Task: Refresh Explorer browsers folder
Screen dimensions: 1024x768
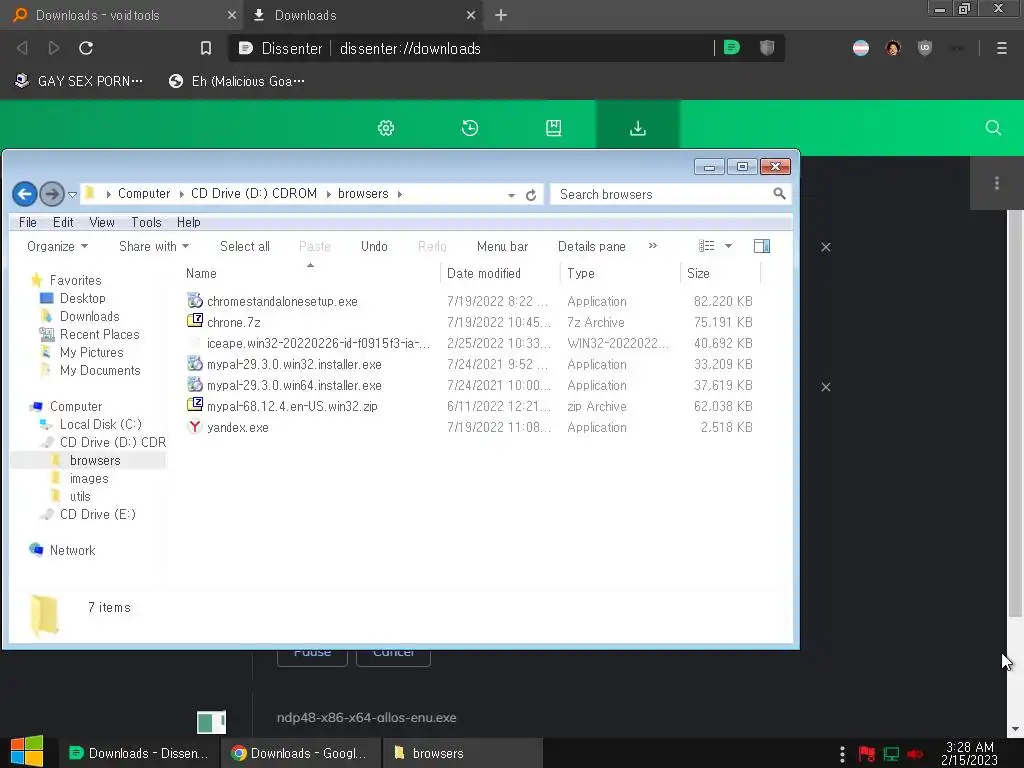Action: [531, 195]
